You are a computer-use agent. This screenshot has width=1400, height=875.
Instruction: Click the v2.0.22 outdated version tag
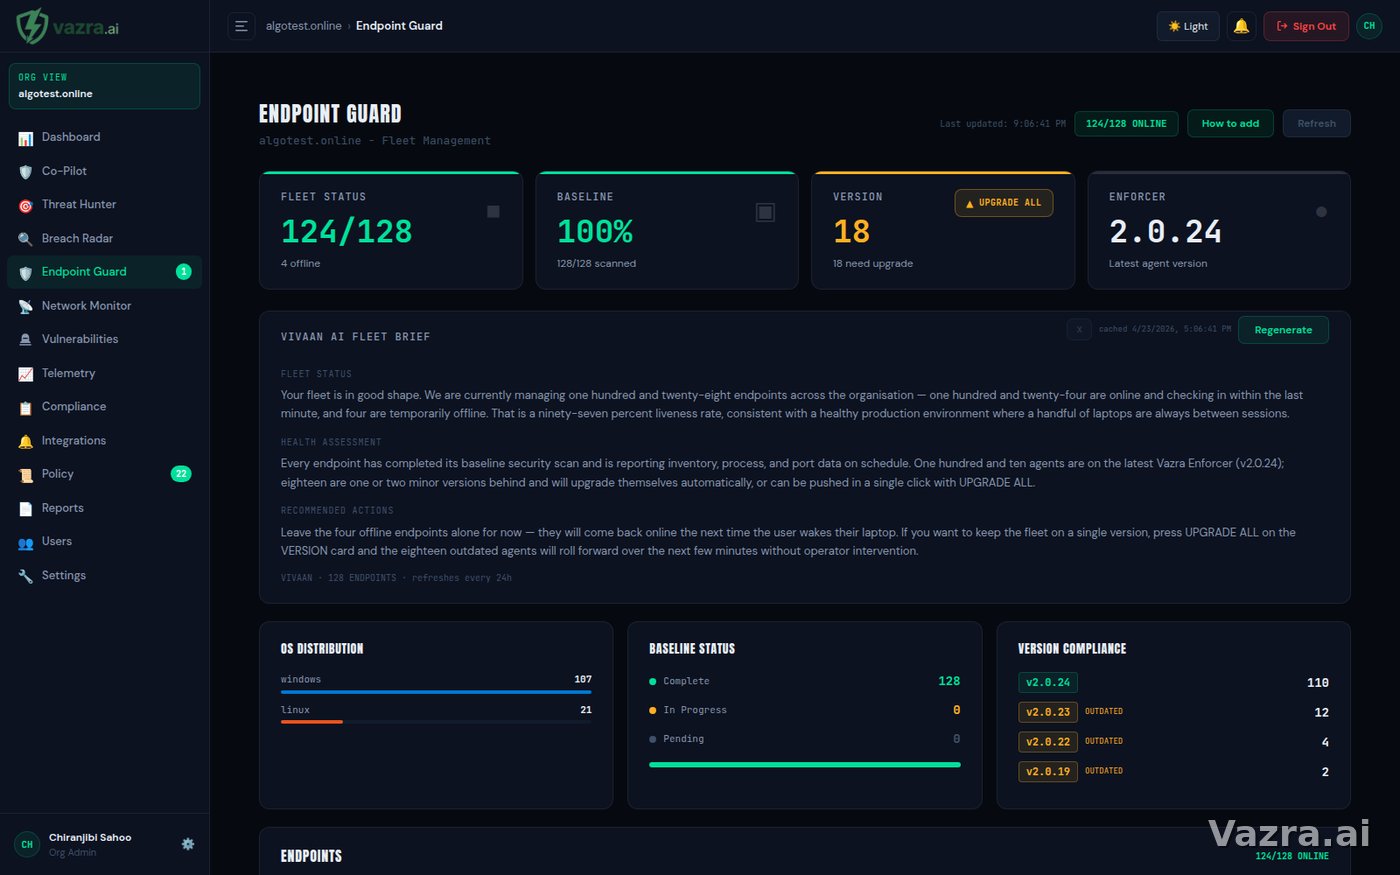click(1048, 742)
